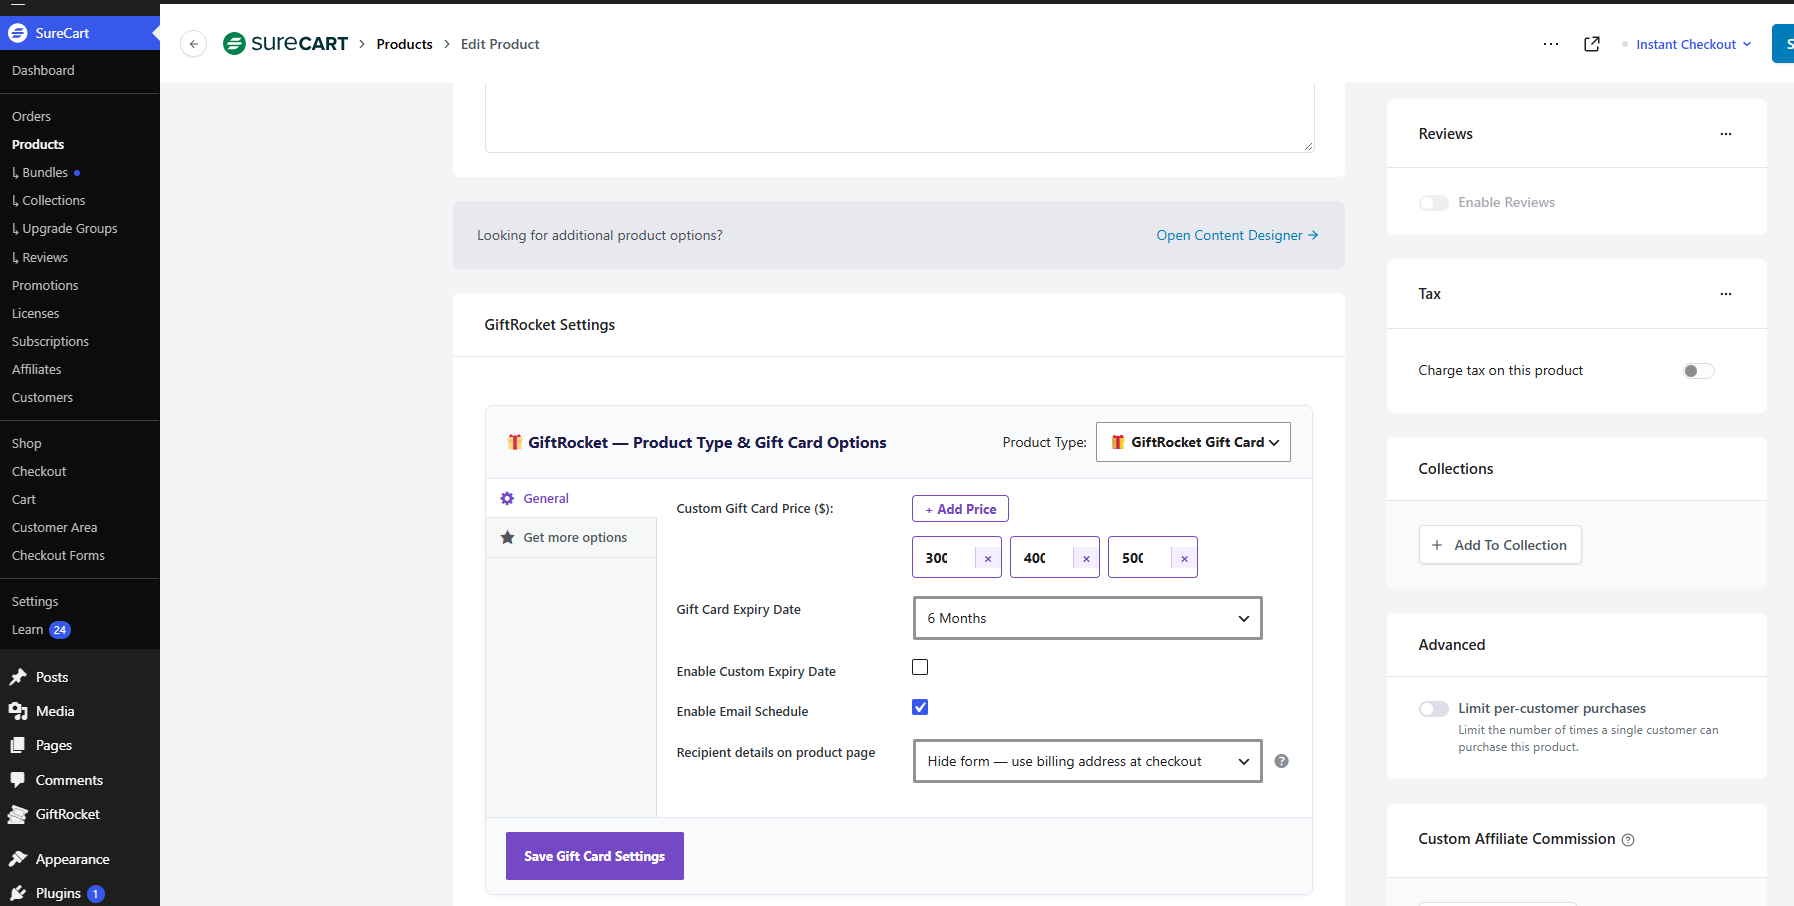This screenshot has height=906, width=1794.
Task: Open Reviews panel options menu
Action: coord(1726,134)
